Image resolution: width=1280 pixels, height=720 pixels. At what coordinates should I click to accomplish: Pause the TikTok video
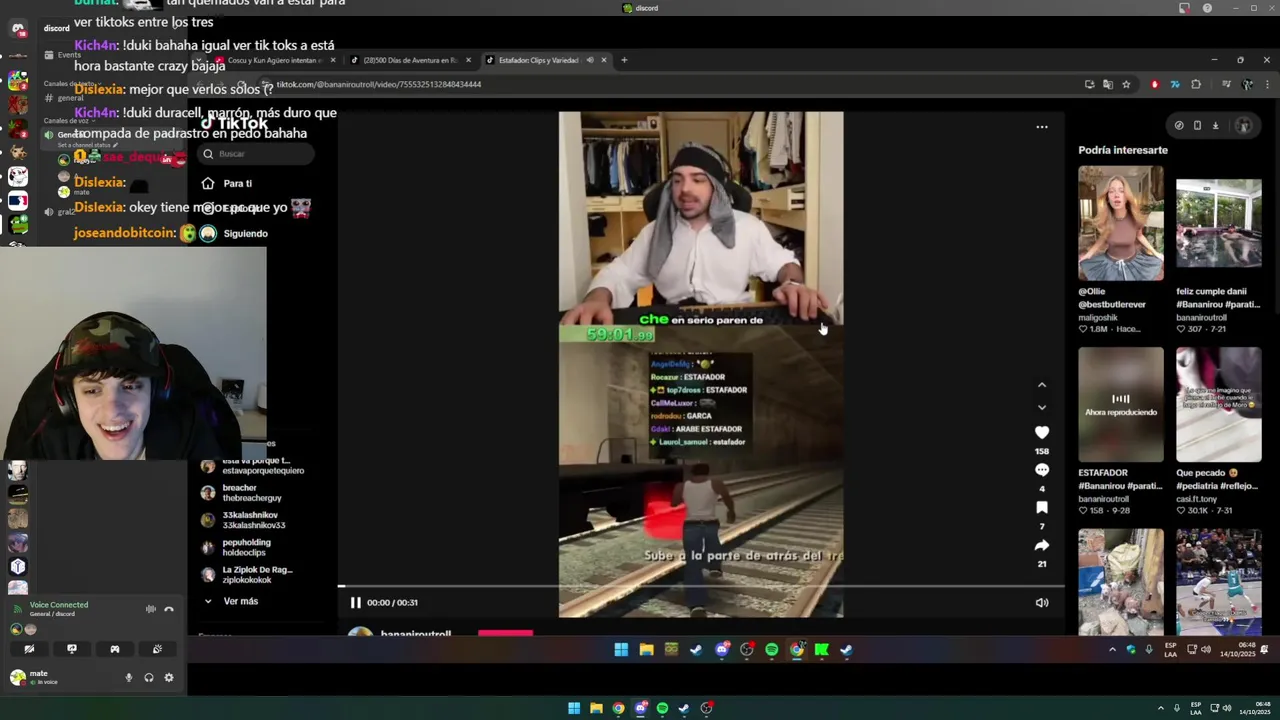pos(355,602)
